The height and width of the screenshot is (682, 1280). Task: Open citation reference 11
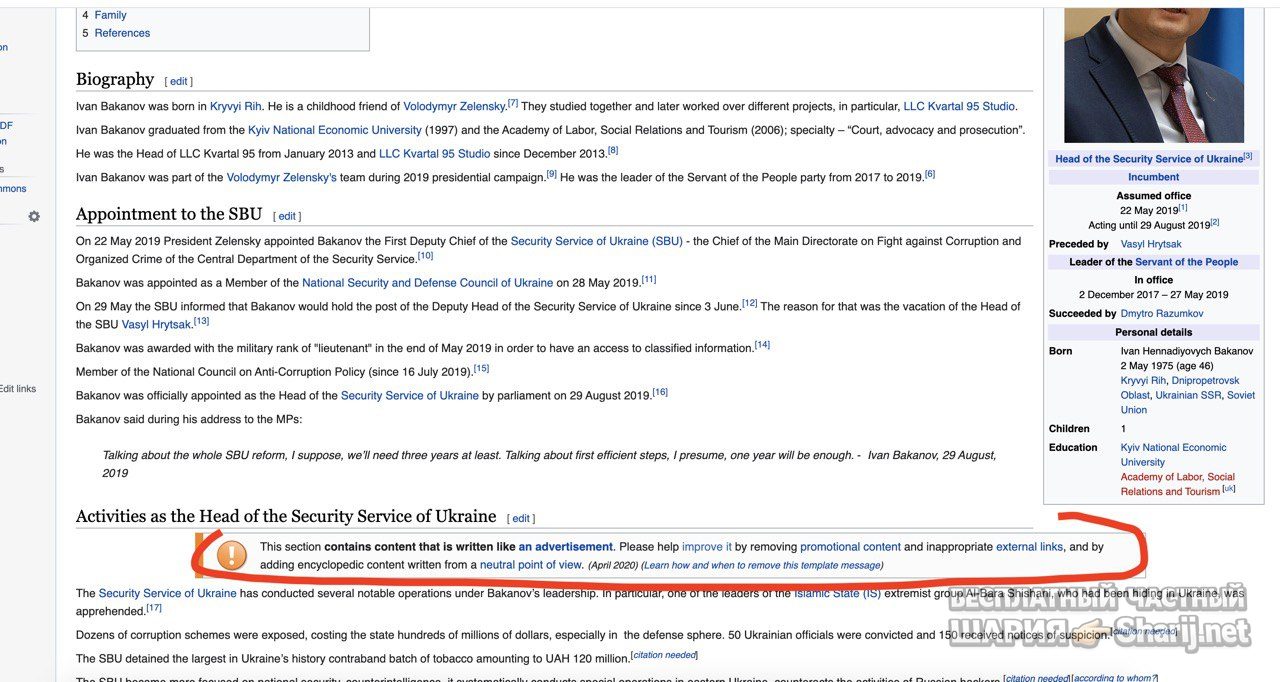(x=649, y=280)
